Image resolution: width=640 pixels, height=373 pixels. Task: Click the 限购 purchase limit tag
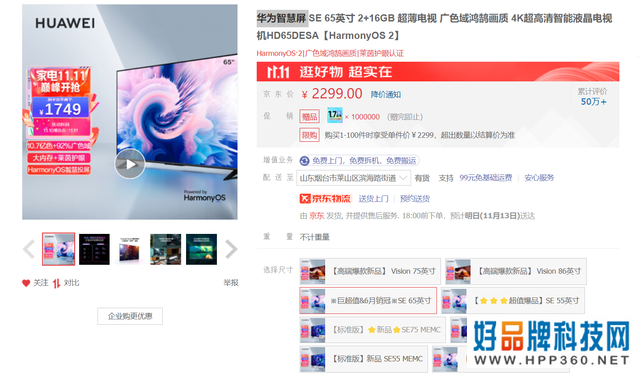[309, 135]
